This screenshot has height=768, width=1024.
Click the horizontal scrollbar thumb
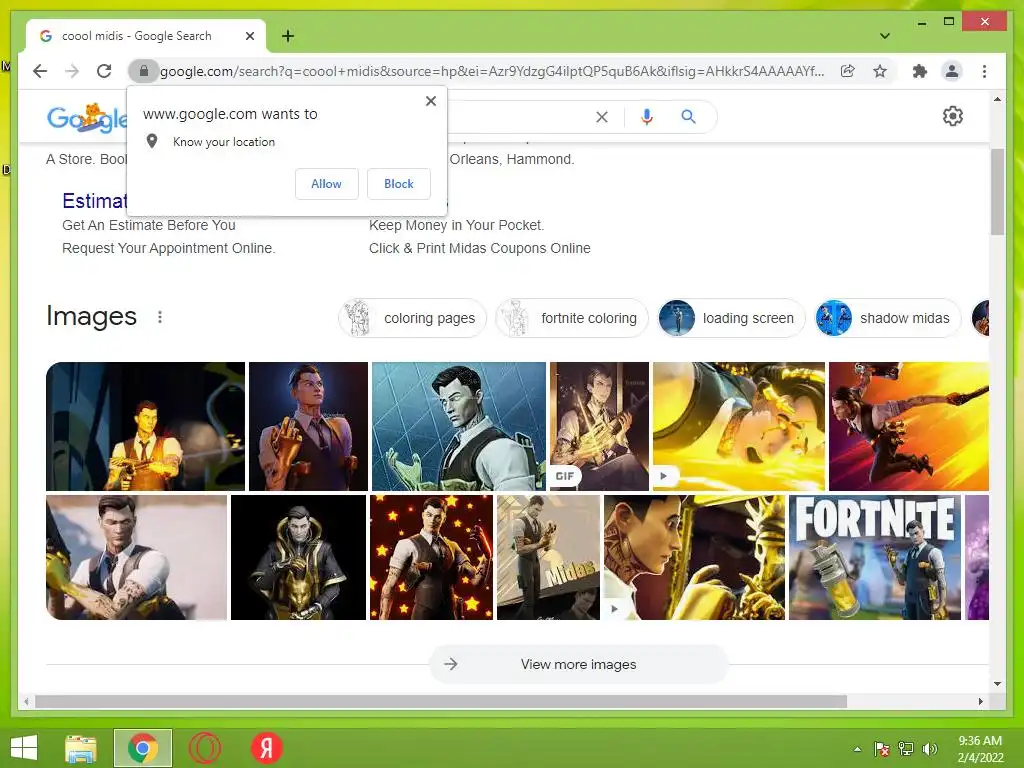pyautogui.click(x=441, y=701)
